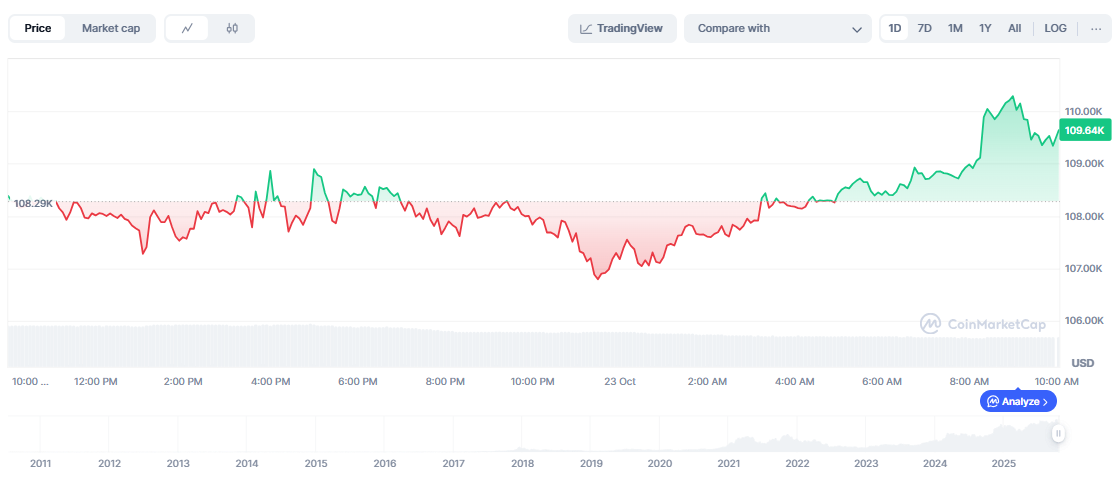Click 2024 on the history timeline
Screen dimensions: 1120x479
click(x=935, y=464)
